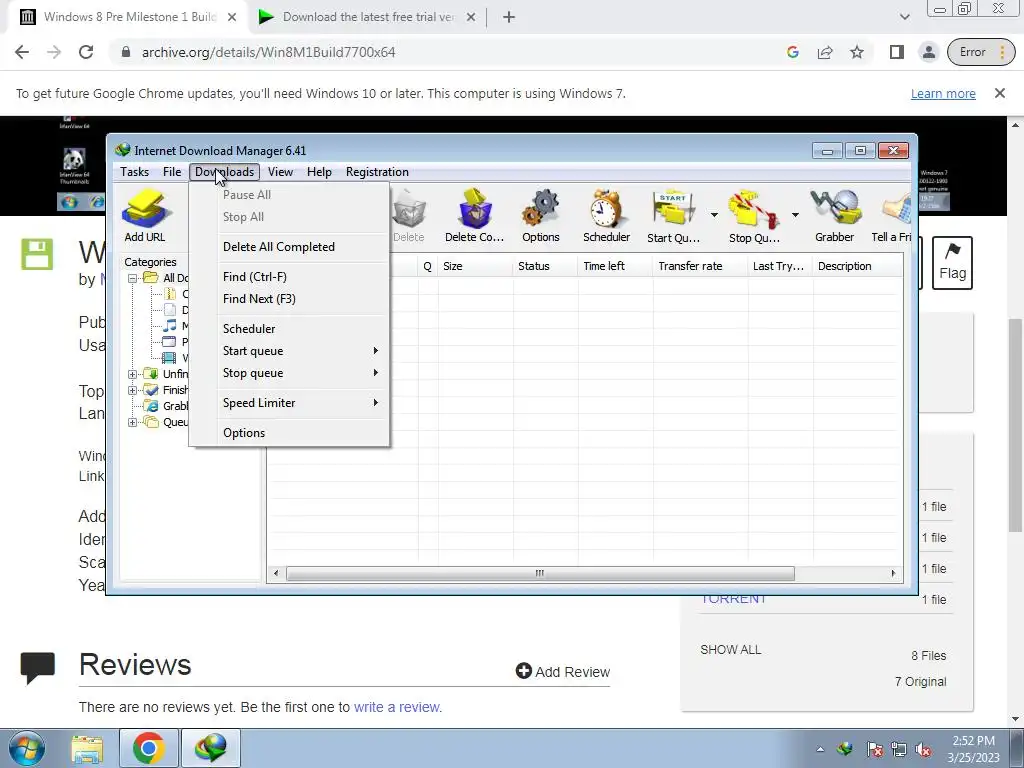Screen dimensions: 1024x768
Task: Click the share page icon
Action: pyautogui.click(x=825, y=52)
